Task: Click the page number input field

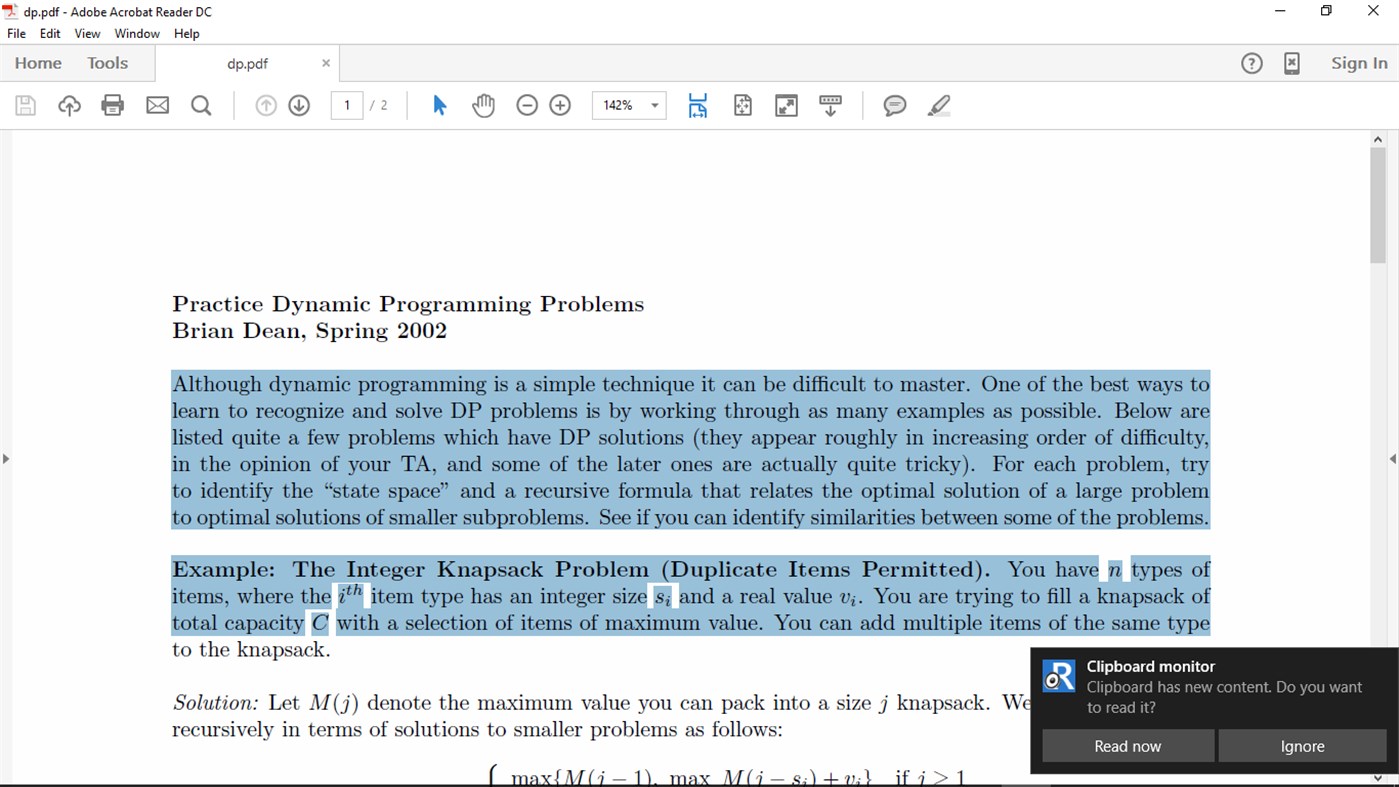Action: (345, 104)
